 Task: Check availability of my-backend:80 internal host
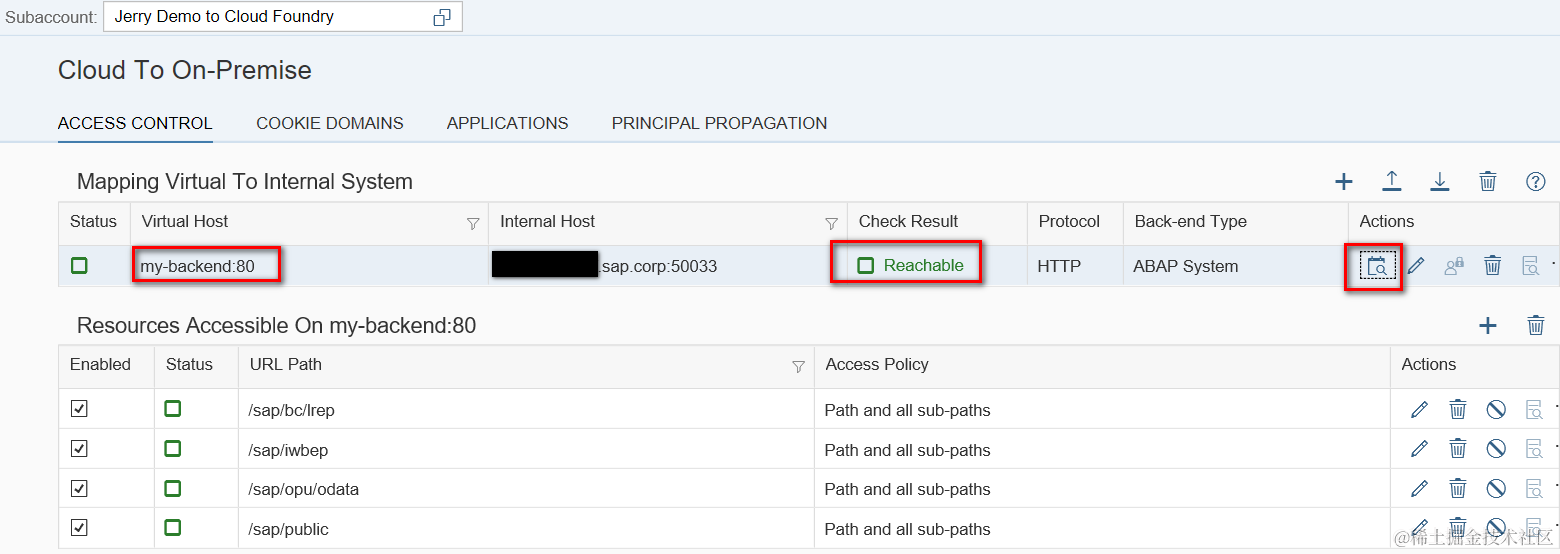[x=1377, y=266]
